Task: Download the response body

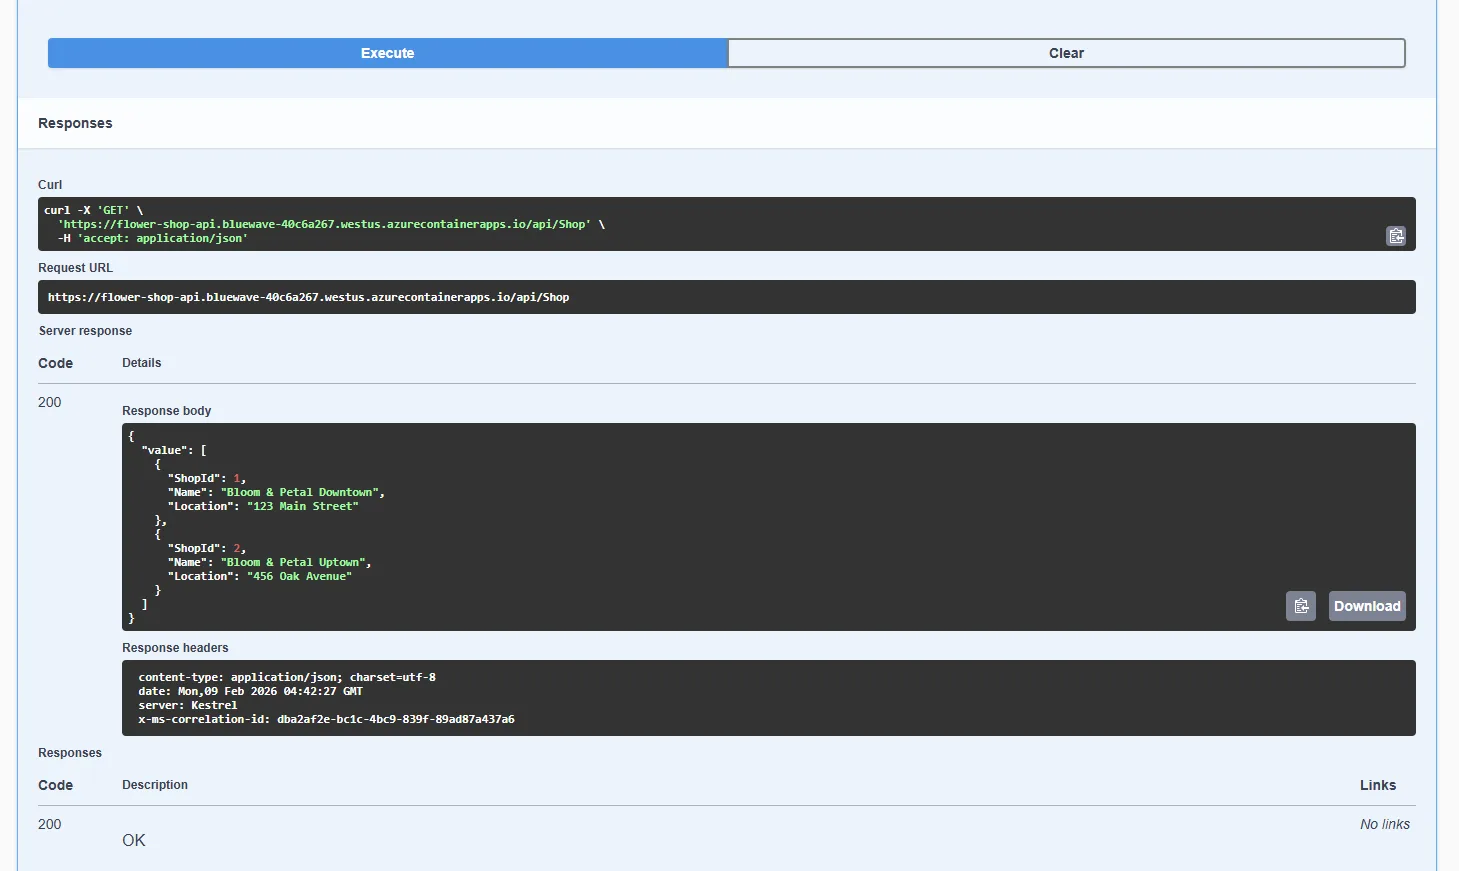Action: tap(1366, 606)
